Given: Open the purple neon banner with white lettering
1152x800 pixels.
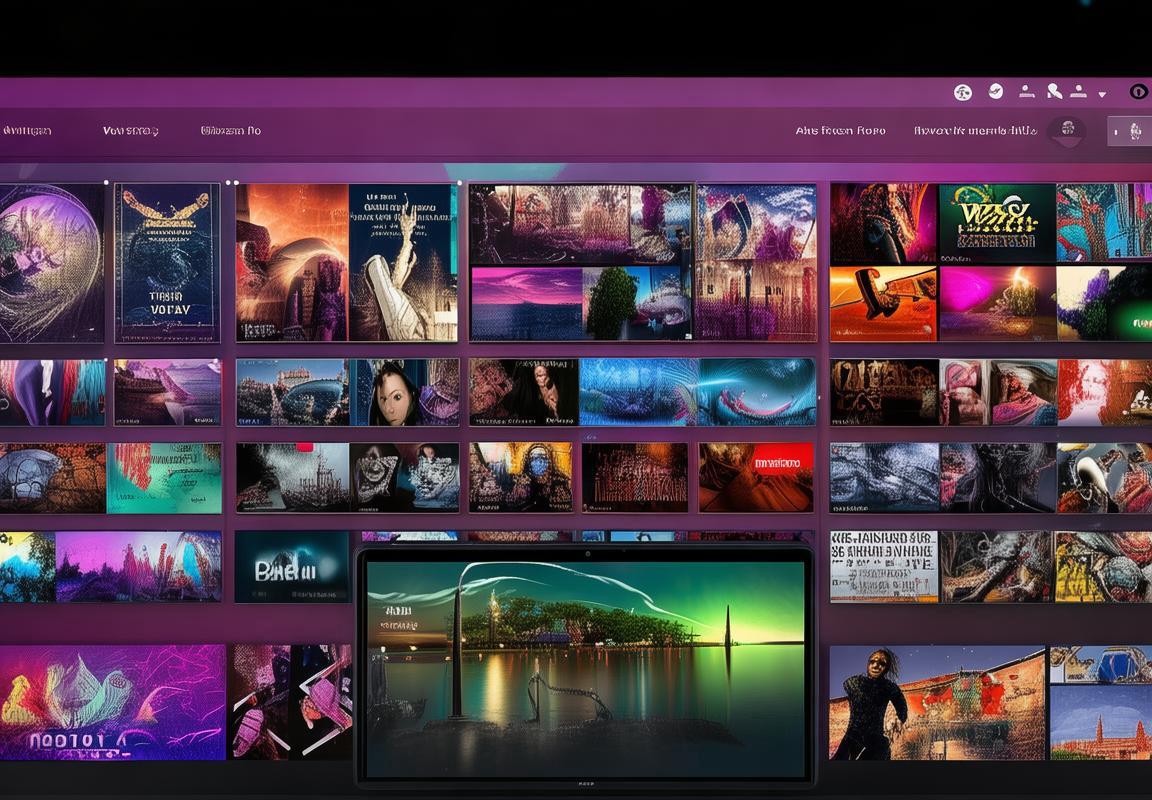Looking at the screenshot, I should pyautogui.click(x=112, y=702).
